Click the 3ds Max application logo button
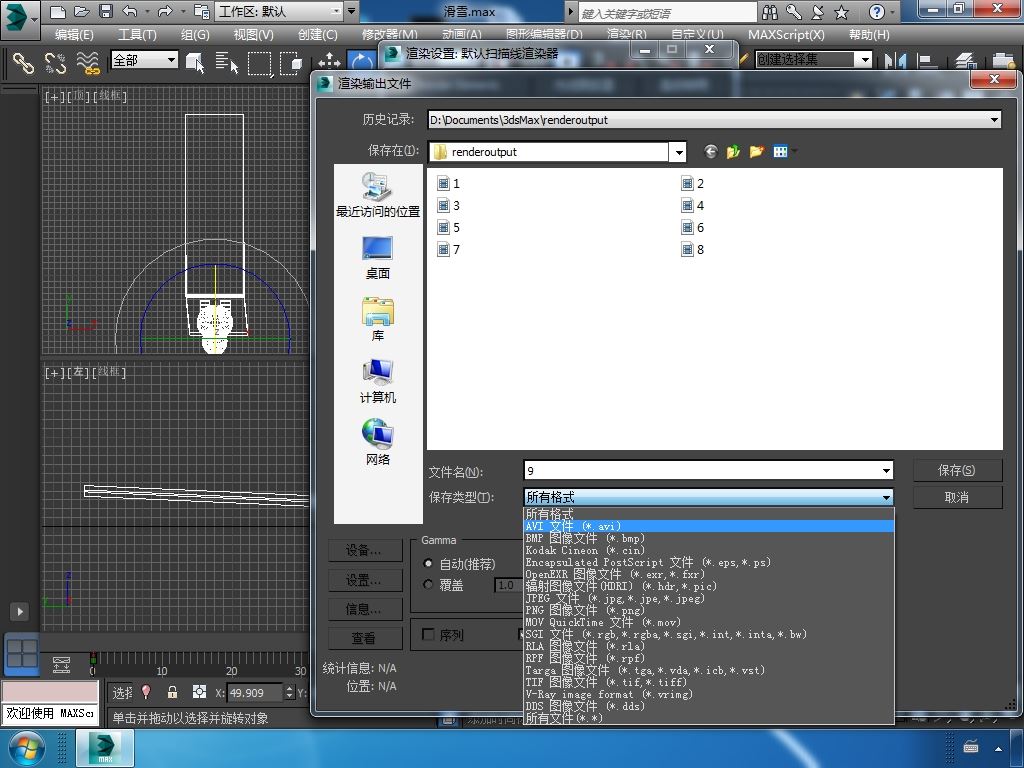Viewport: 1024px width, 768px height. coord(18,18)
